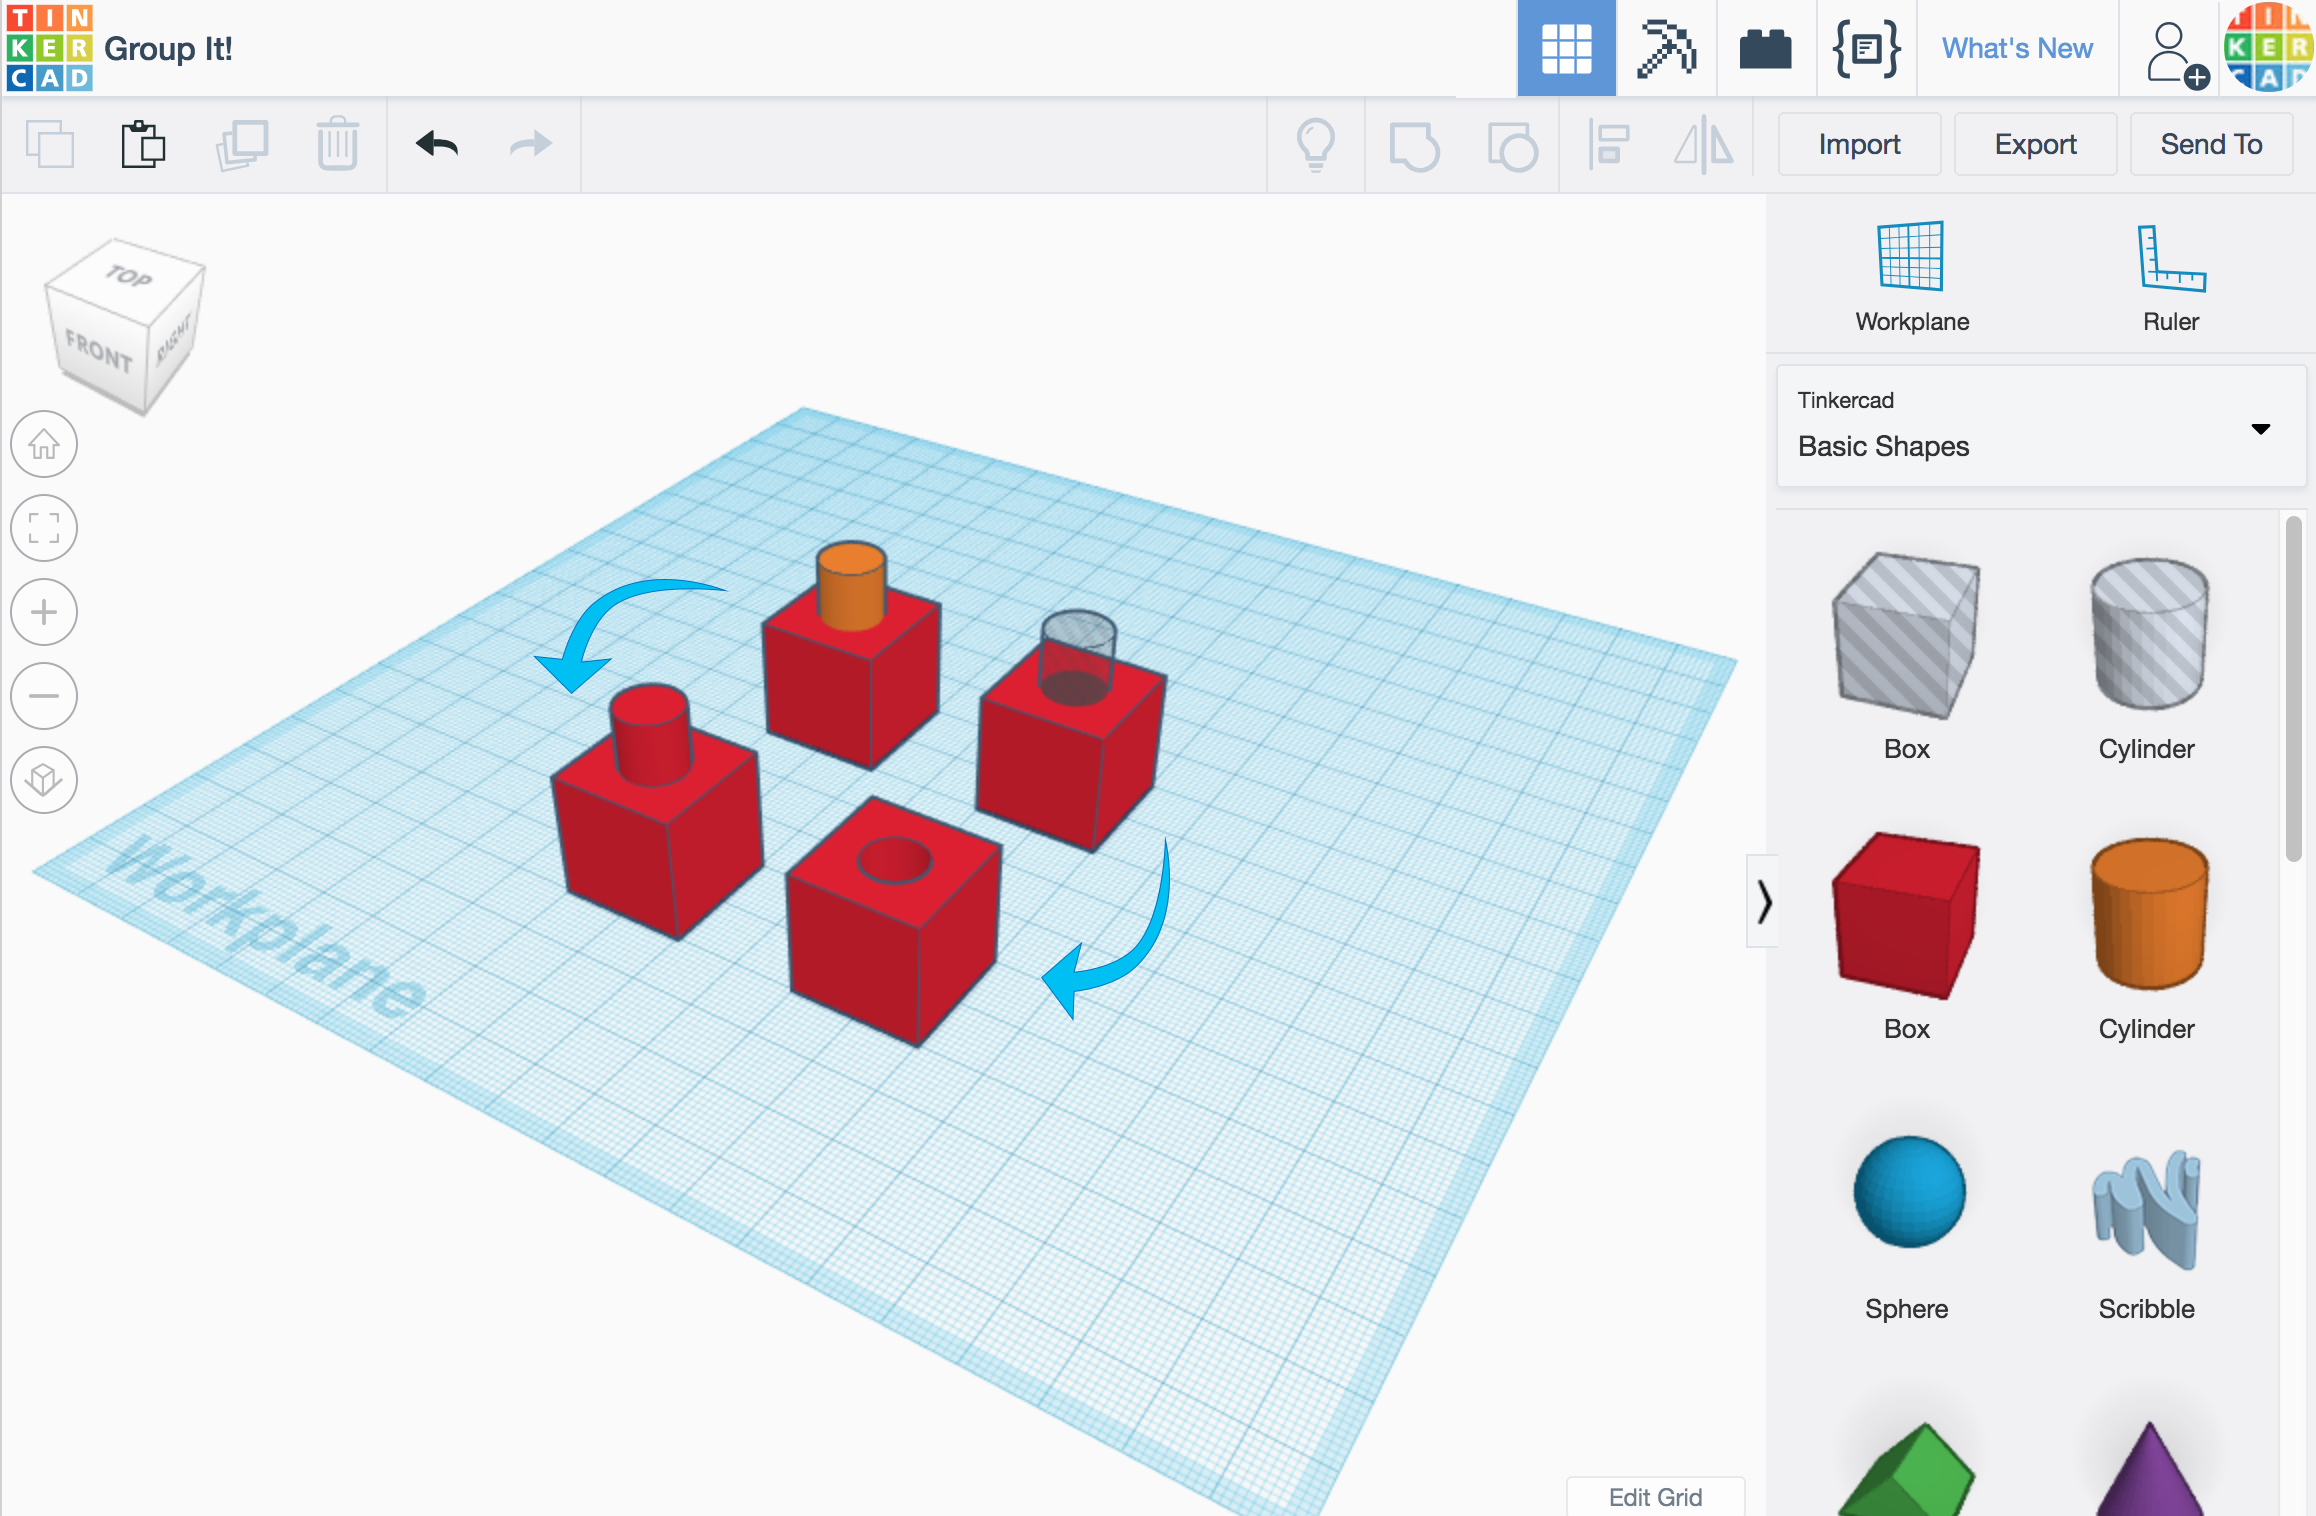Click the Redo arrow button
The width and height of the screenshot is (2316, 1516).
coord(531,144)
